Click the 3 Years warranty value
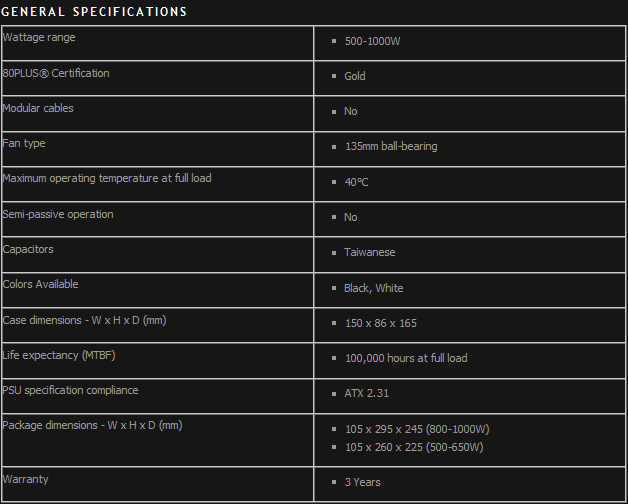This screenshot has width=628, height=504. click(x=362, y=482)
